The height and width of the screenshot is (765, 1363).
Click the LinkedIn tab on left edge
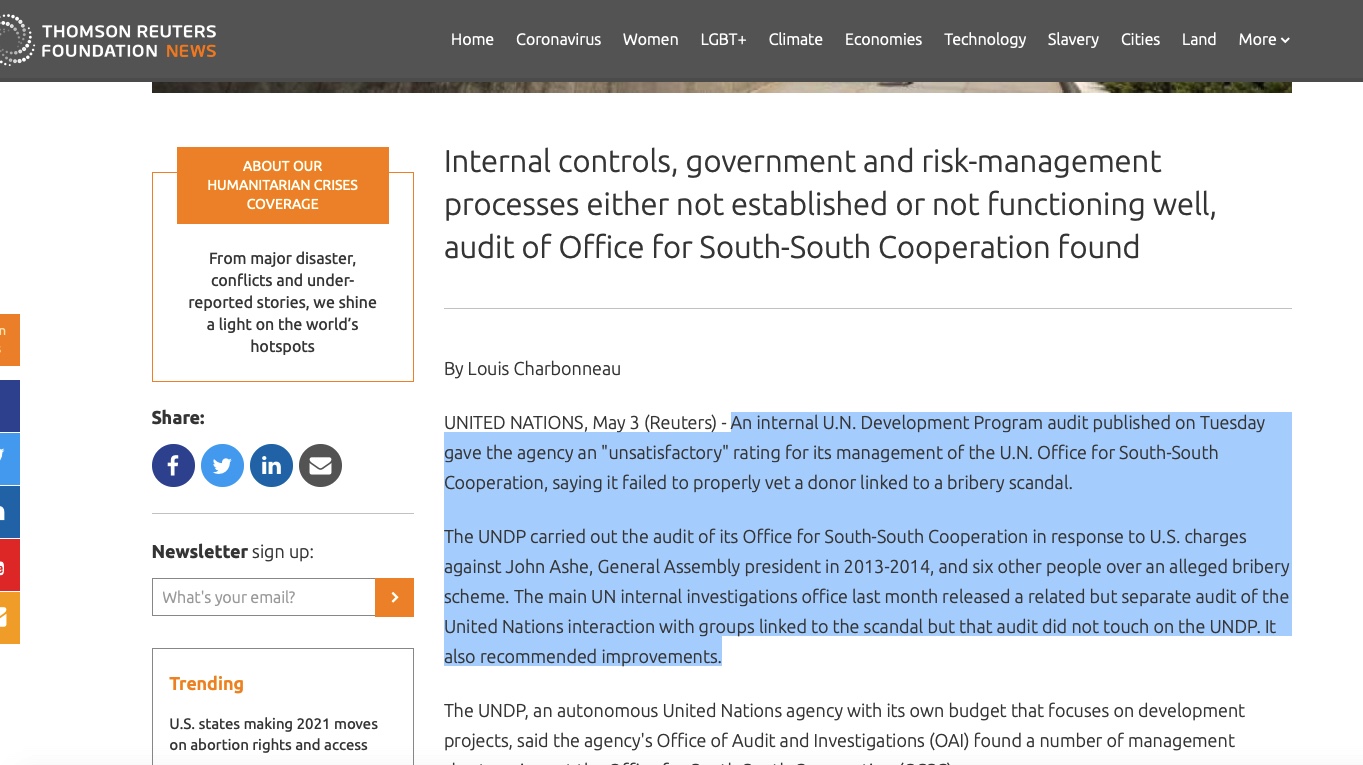tap(8, 512)
